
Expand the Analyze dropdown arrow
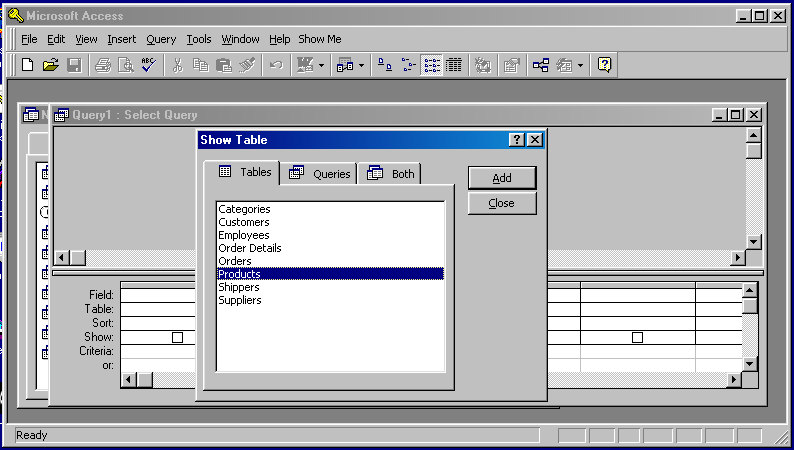361,65
